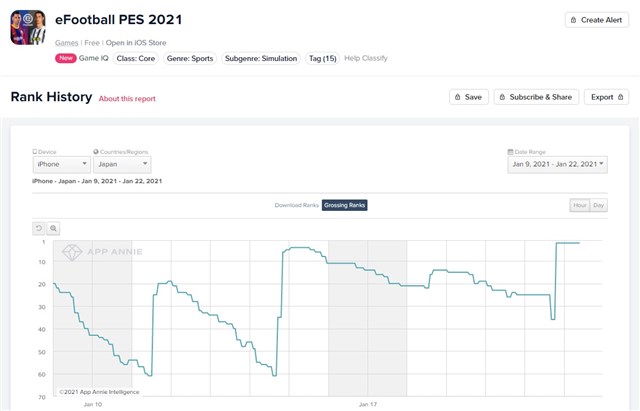Click the reset zoom undo icon
Screen dimensions: 640x411
click(x=39, y=229)
